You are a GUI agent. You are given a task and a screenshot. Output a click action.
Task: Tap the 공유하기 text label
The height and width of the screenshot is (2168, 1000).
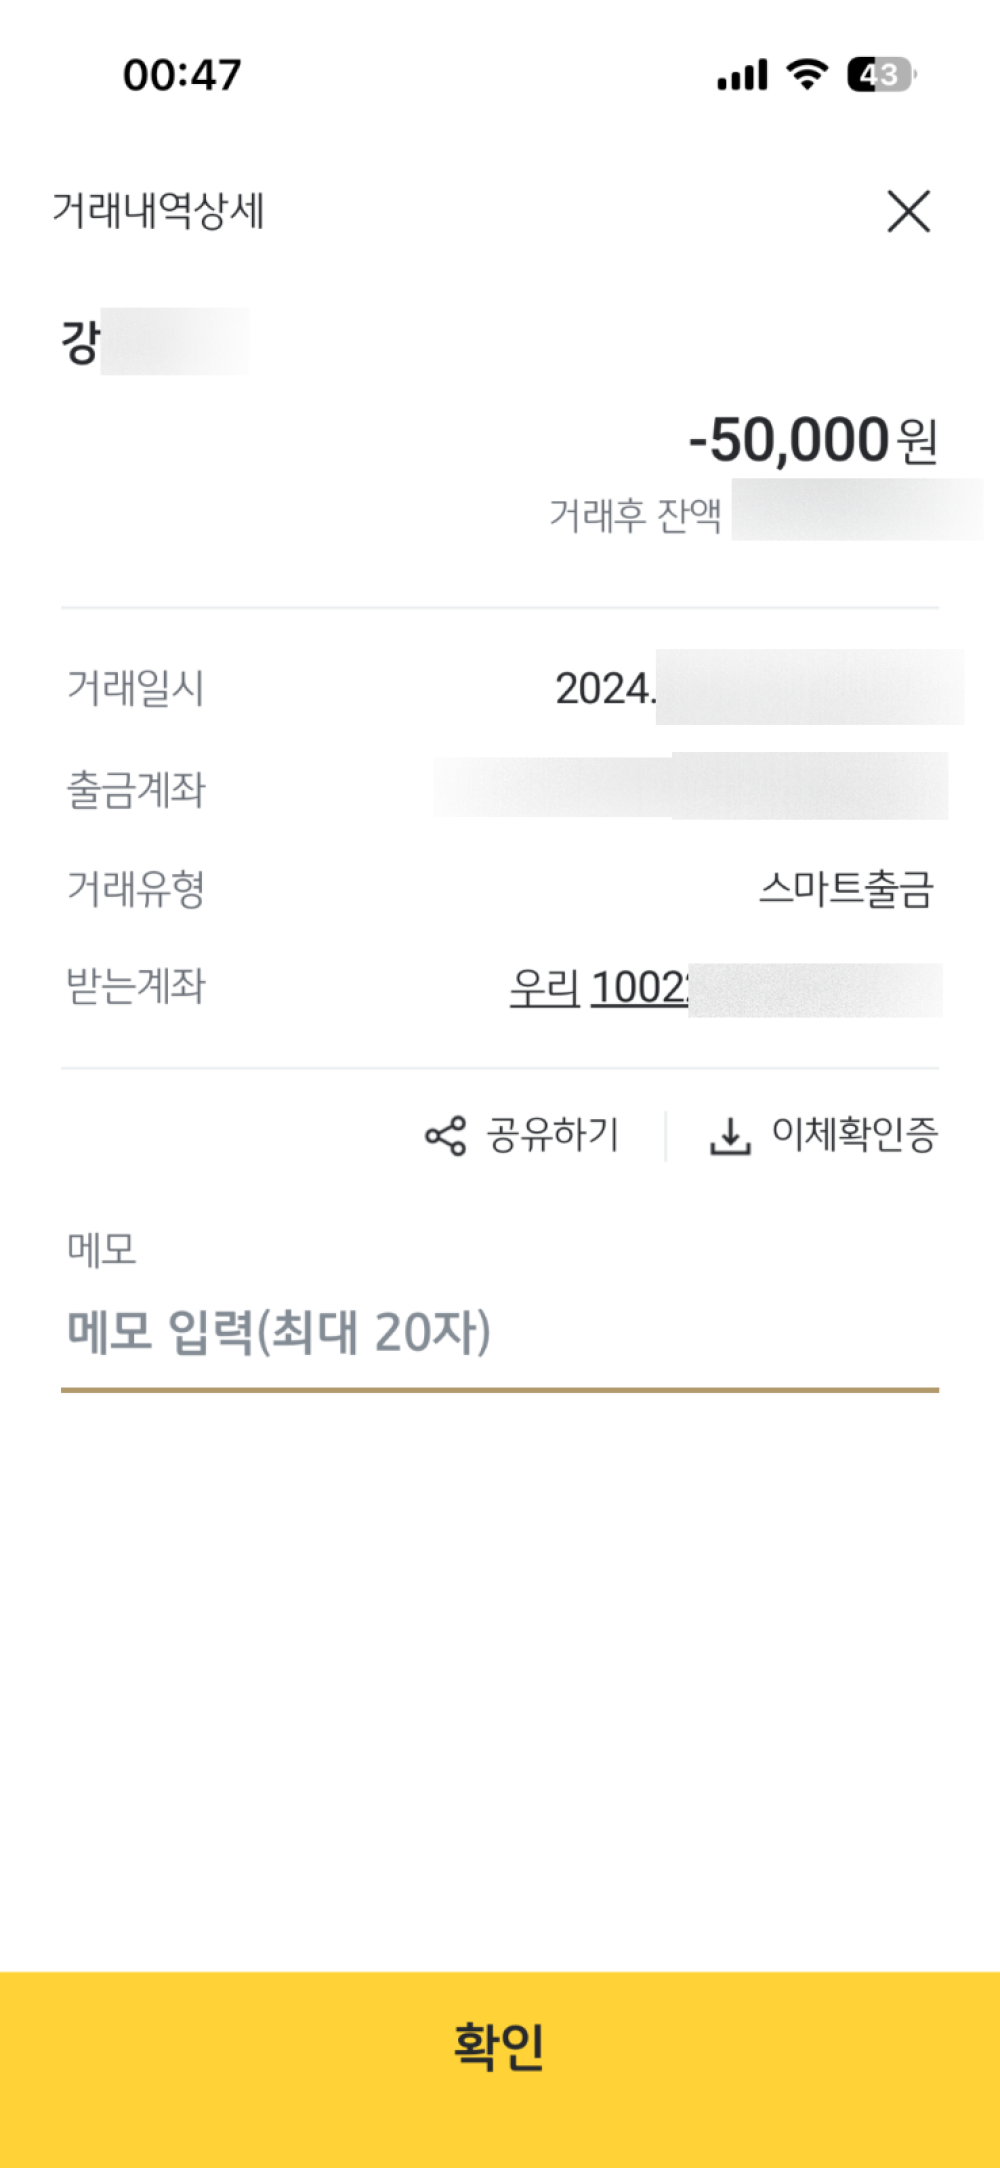click(553, 1135)
